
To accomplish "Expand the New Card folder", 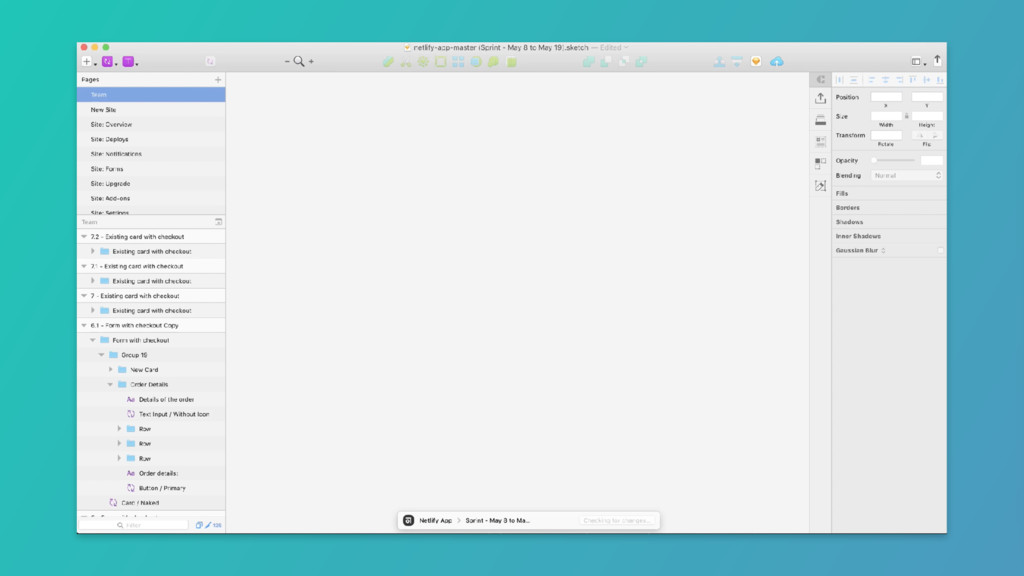I will [110, 370].
